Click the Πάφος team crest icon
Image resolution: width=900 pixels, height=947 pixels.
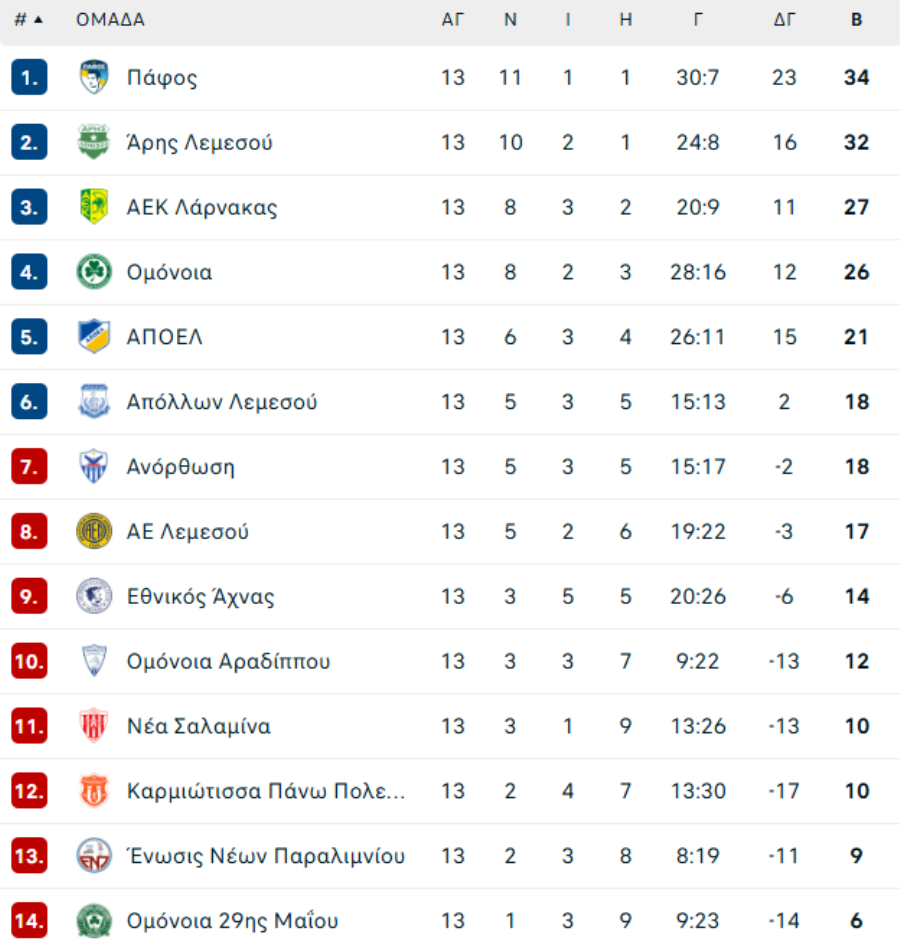[x=94, y=77]
